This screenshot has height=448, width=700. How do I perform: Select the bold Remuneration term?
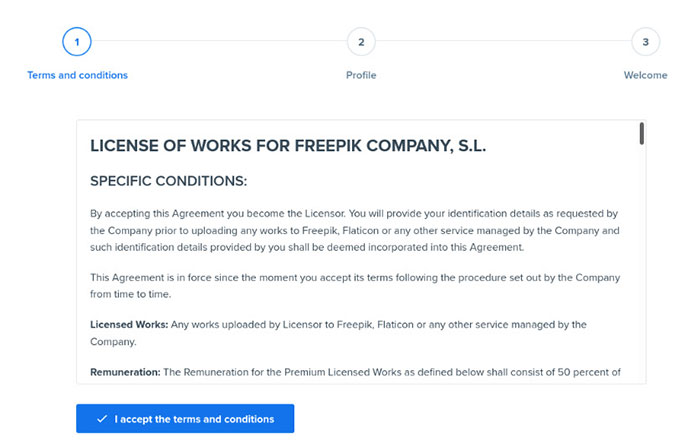125,372
